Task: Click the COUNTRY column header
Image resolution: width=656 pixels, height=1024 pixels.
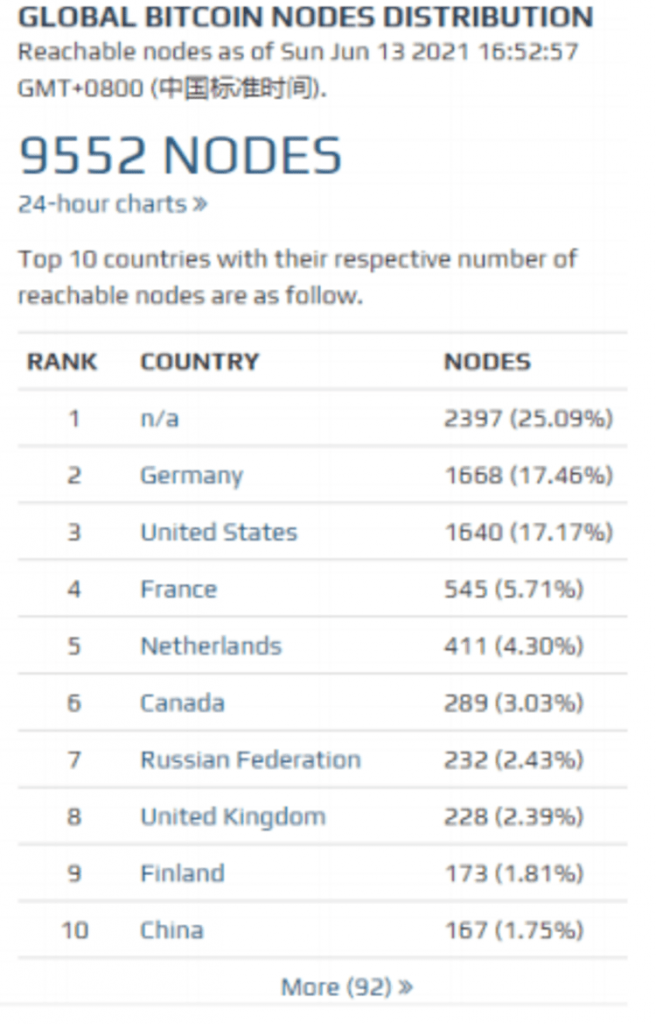Action: click(199, 362)
